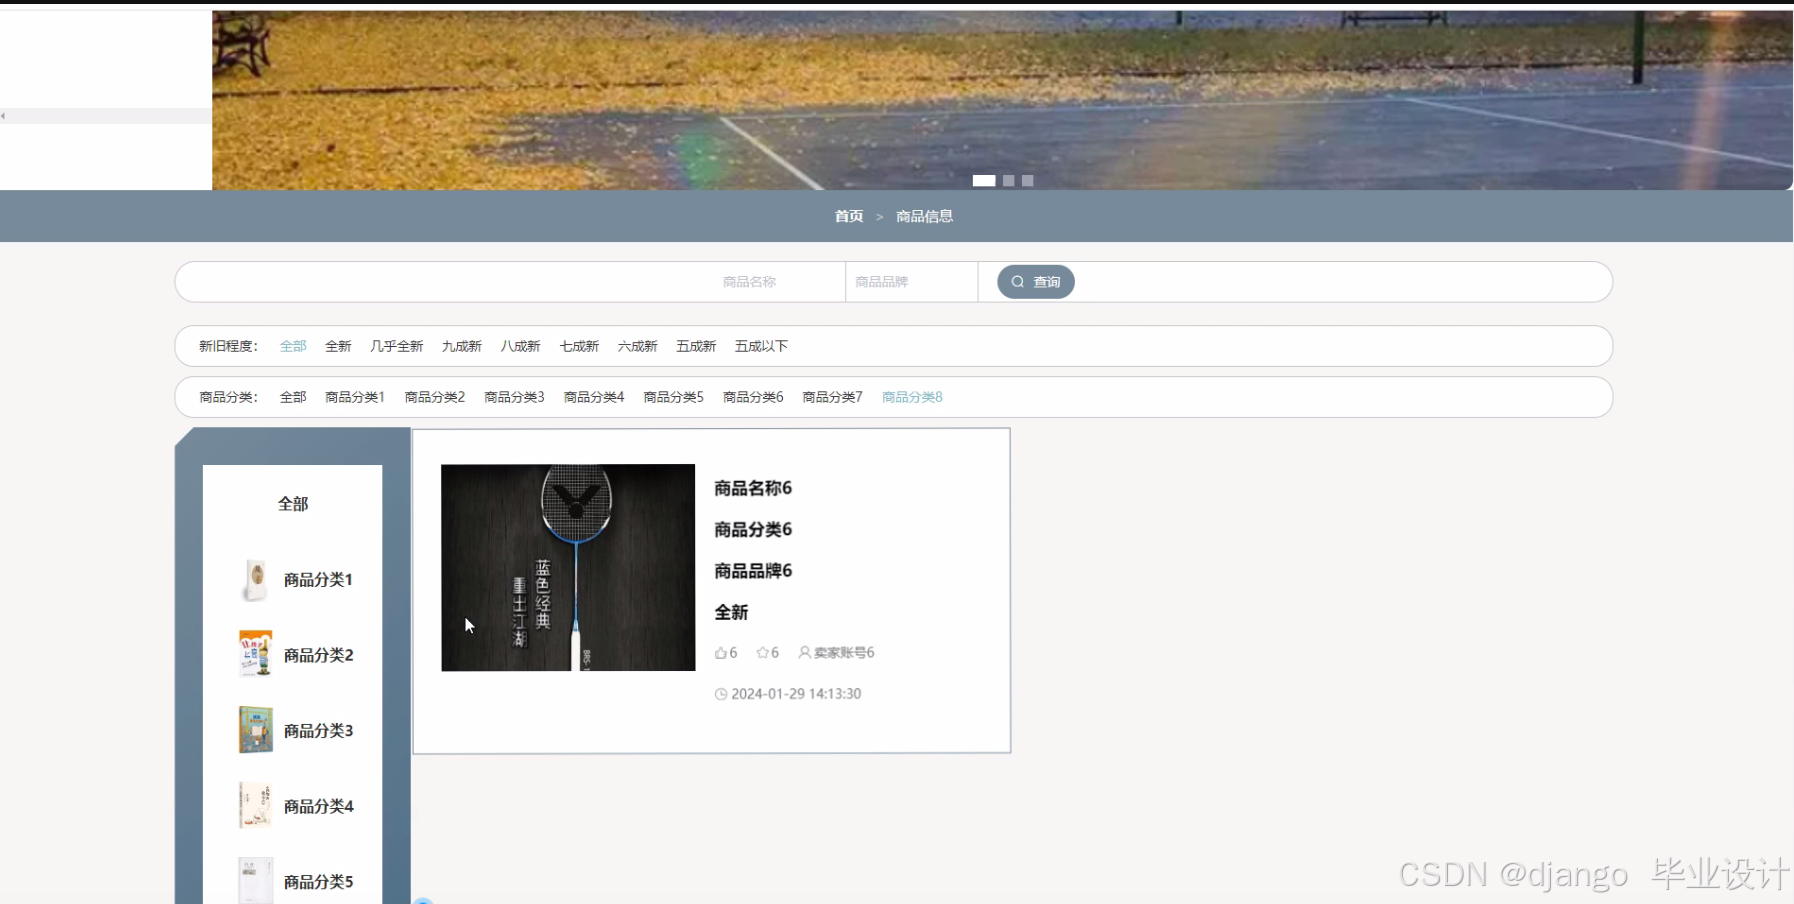This screenshot has width=1794, height=904.
Task: Go to 首页 in the breadcrumb
Action: 848,216
